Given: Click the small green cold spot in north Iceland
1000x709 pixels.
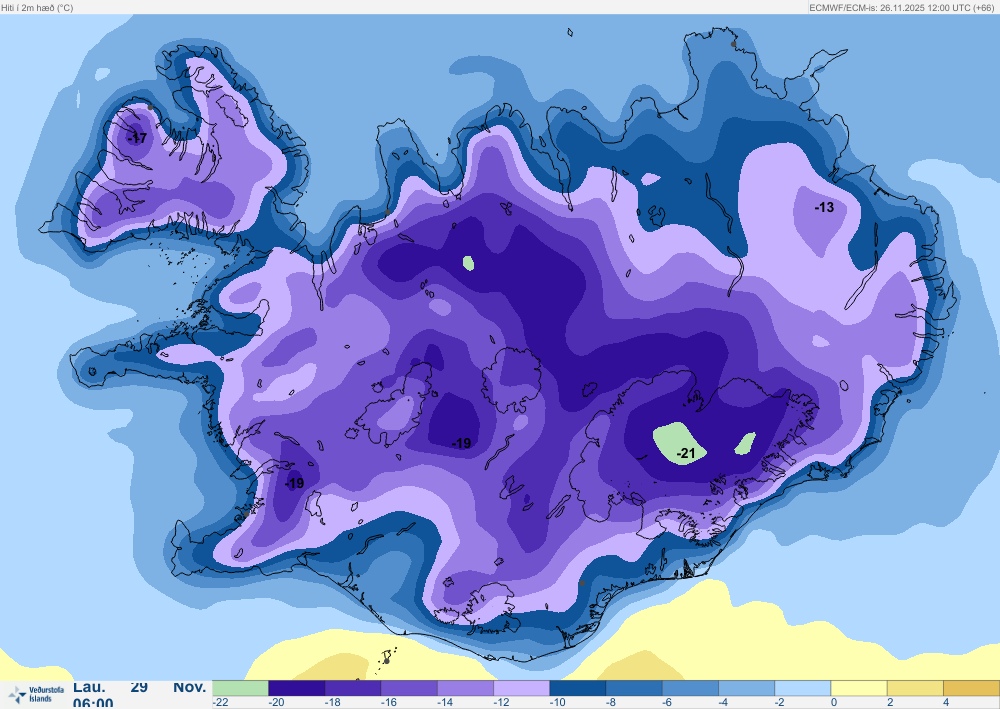Looking at the screenshot, I should pos(468,263).
